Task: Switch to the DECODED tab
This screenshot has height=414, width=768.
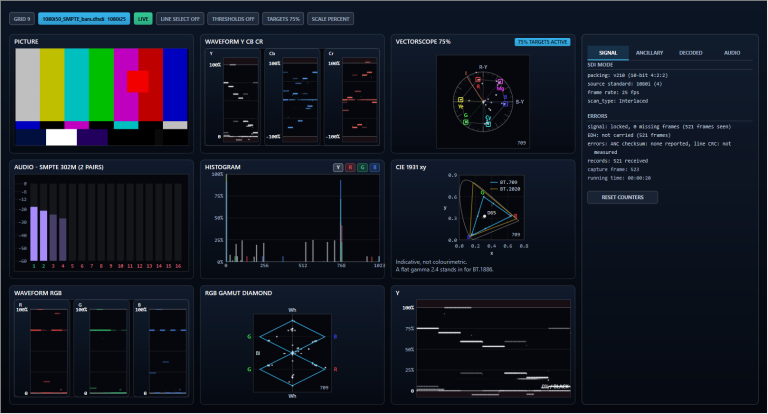Action: [x=691, y=52]
